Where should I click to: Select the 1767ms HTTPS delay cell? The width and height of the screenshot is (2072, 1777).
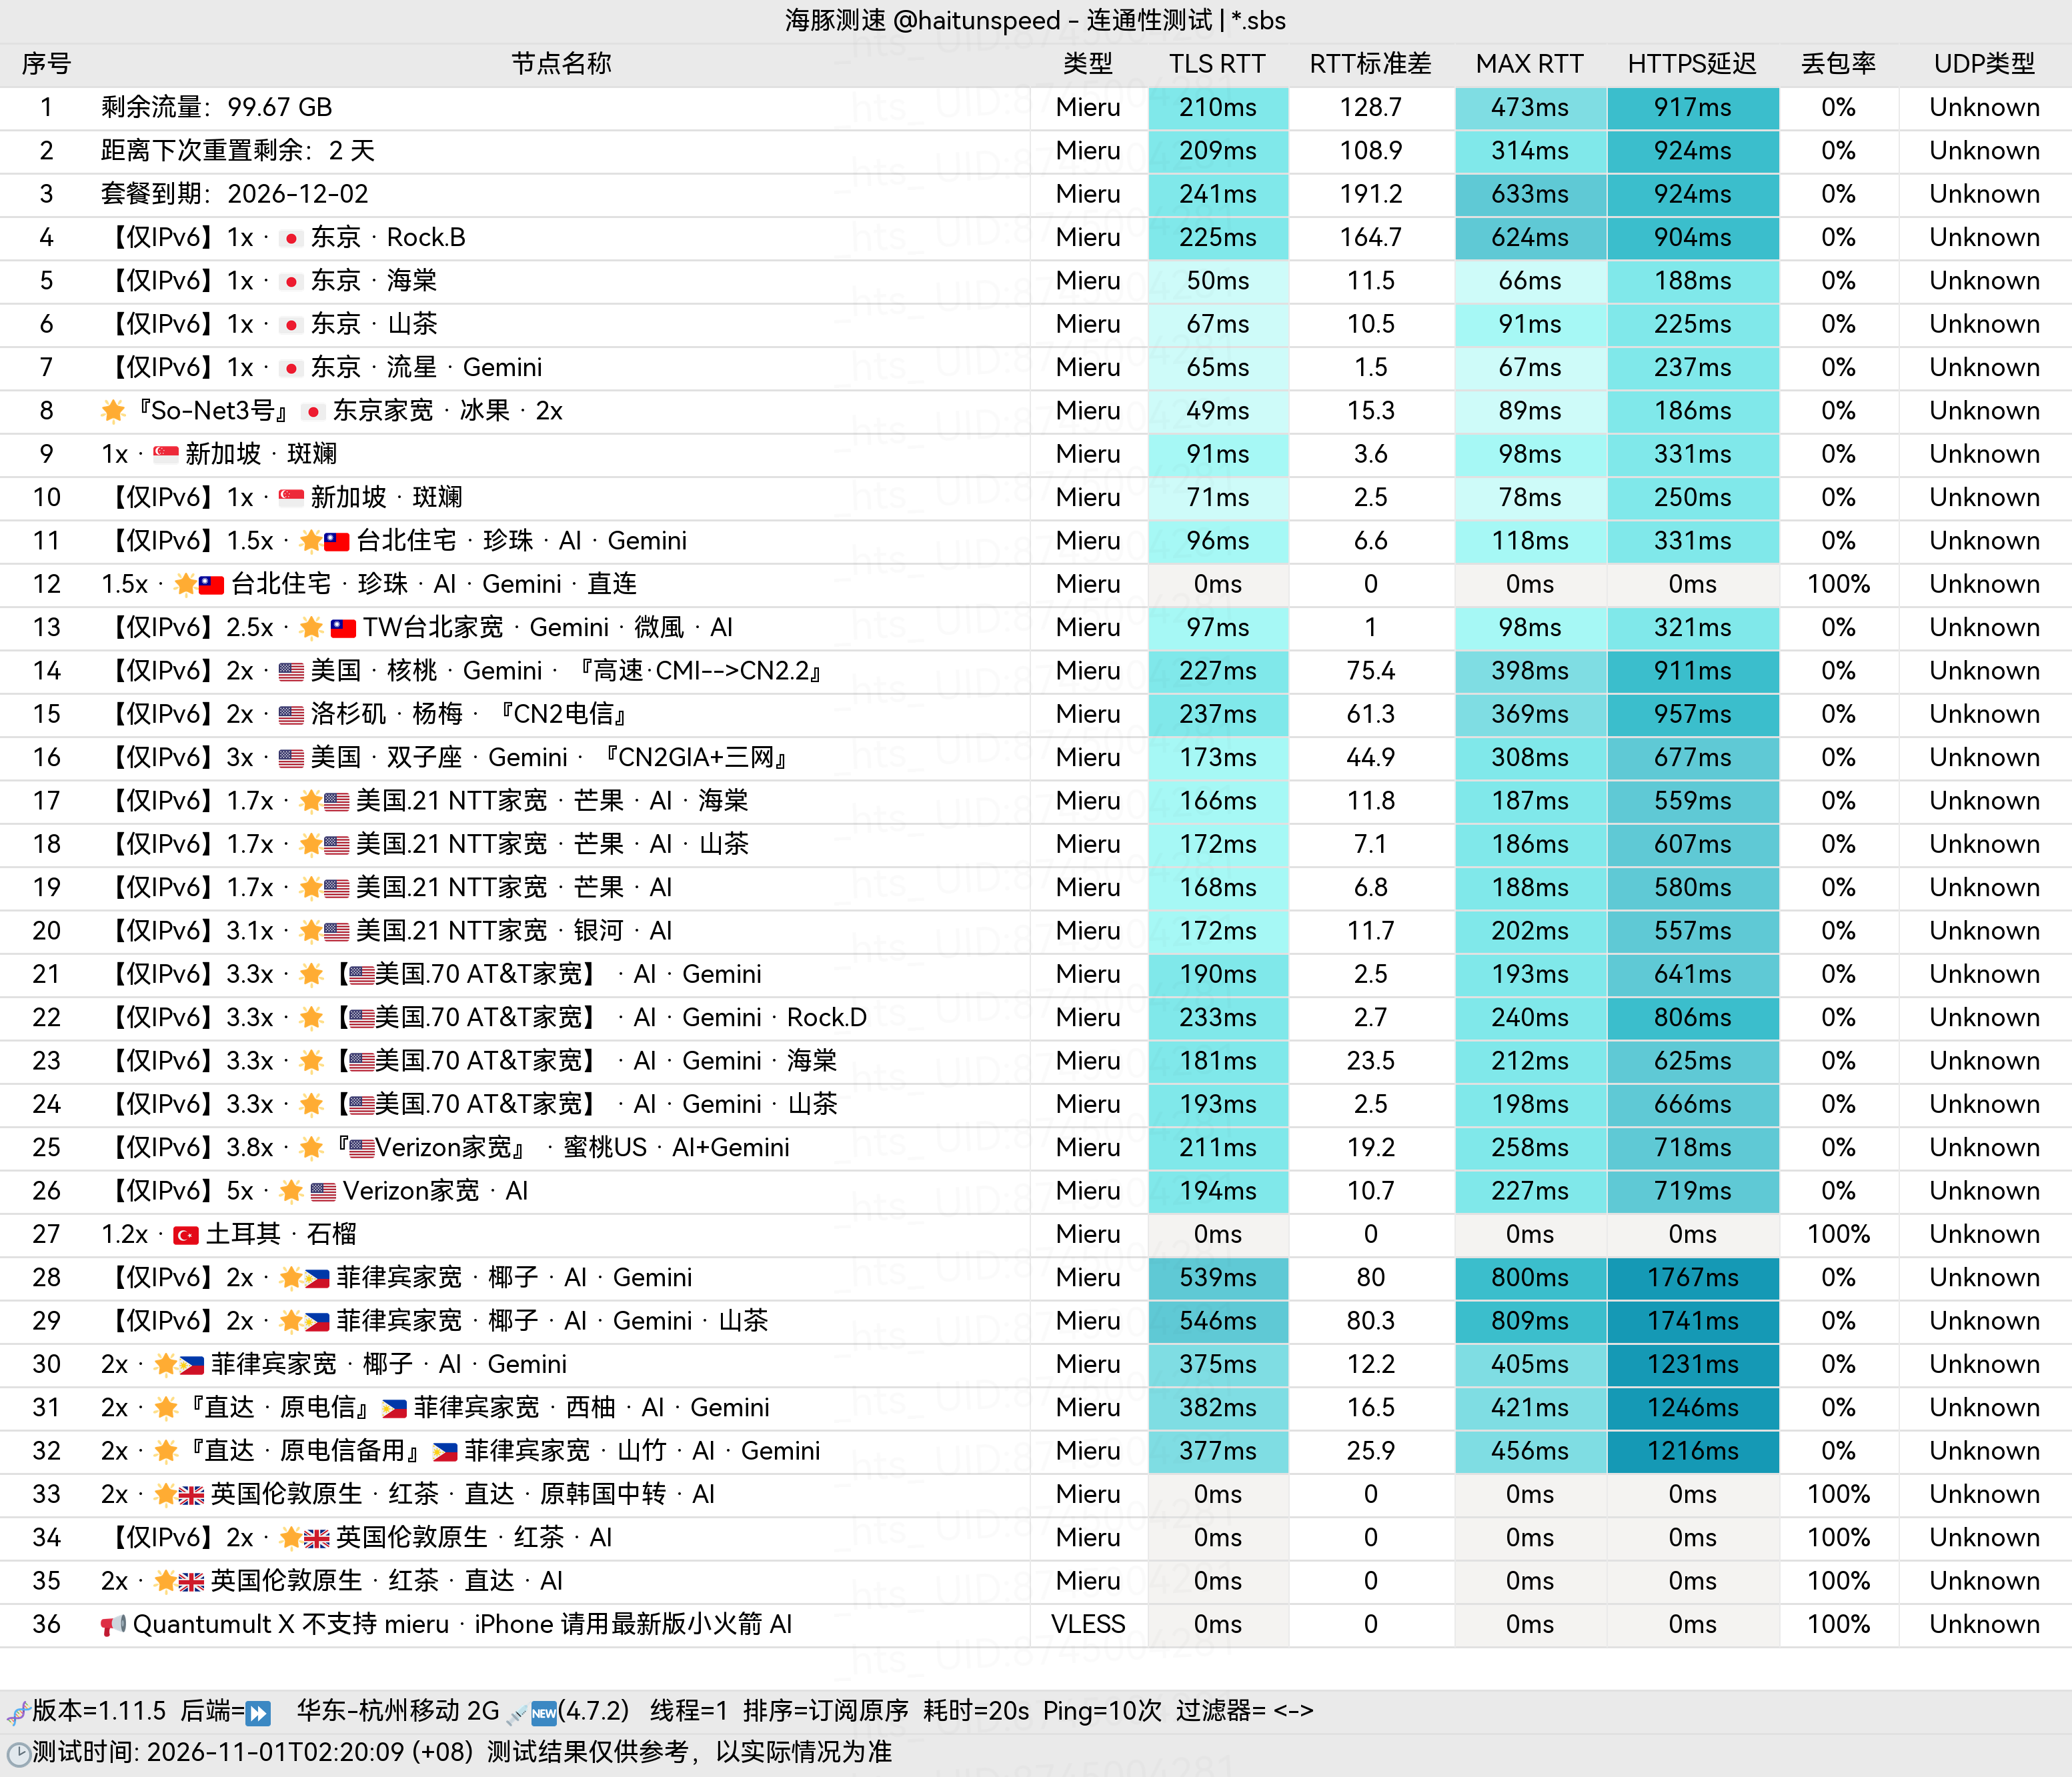pos(1693,1278)
